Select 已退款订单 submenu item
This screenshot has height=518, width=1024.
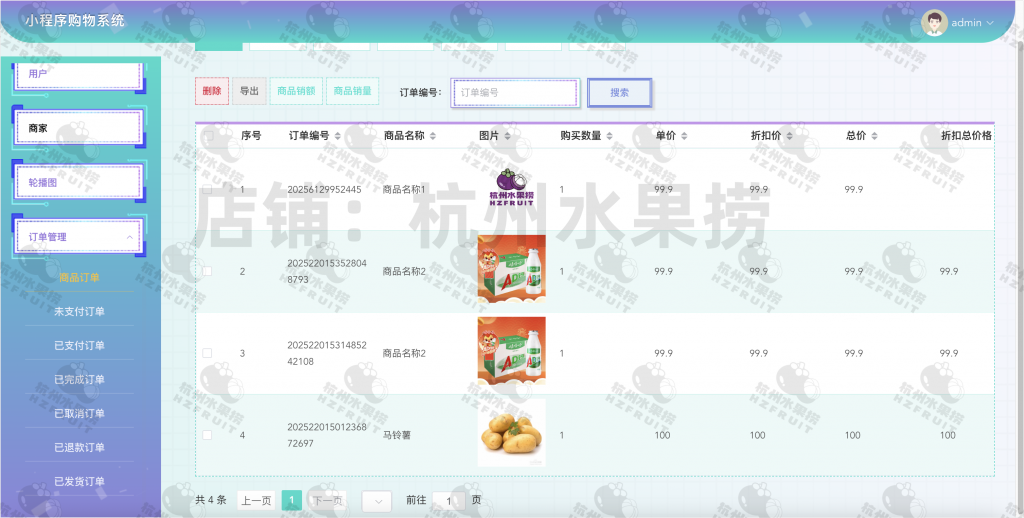79,447
